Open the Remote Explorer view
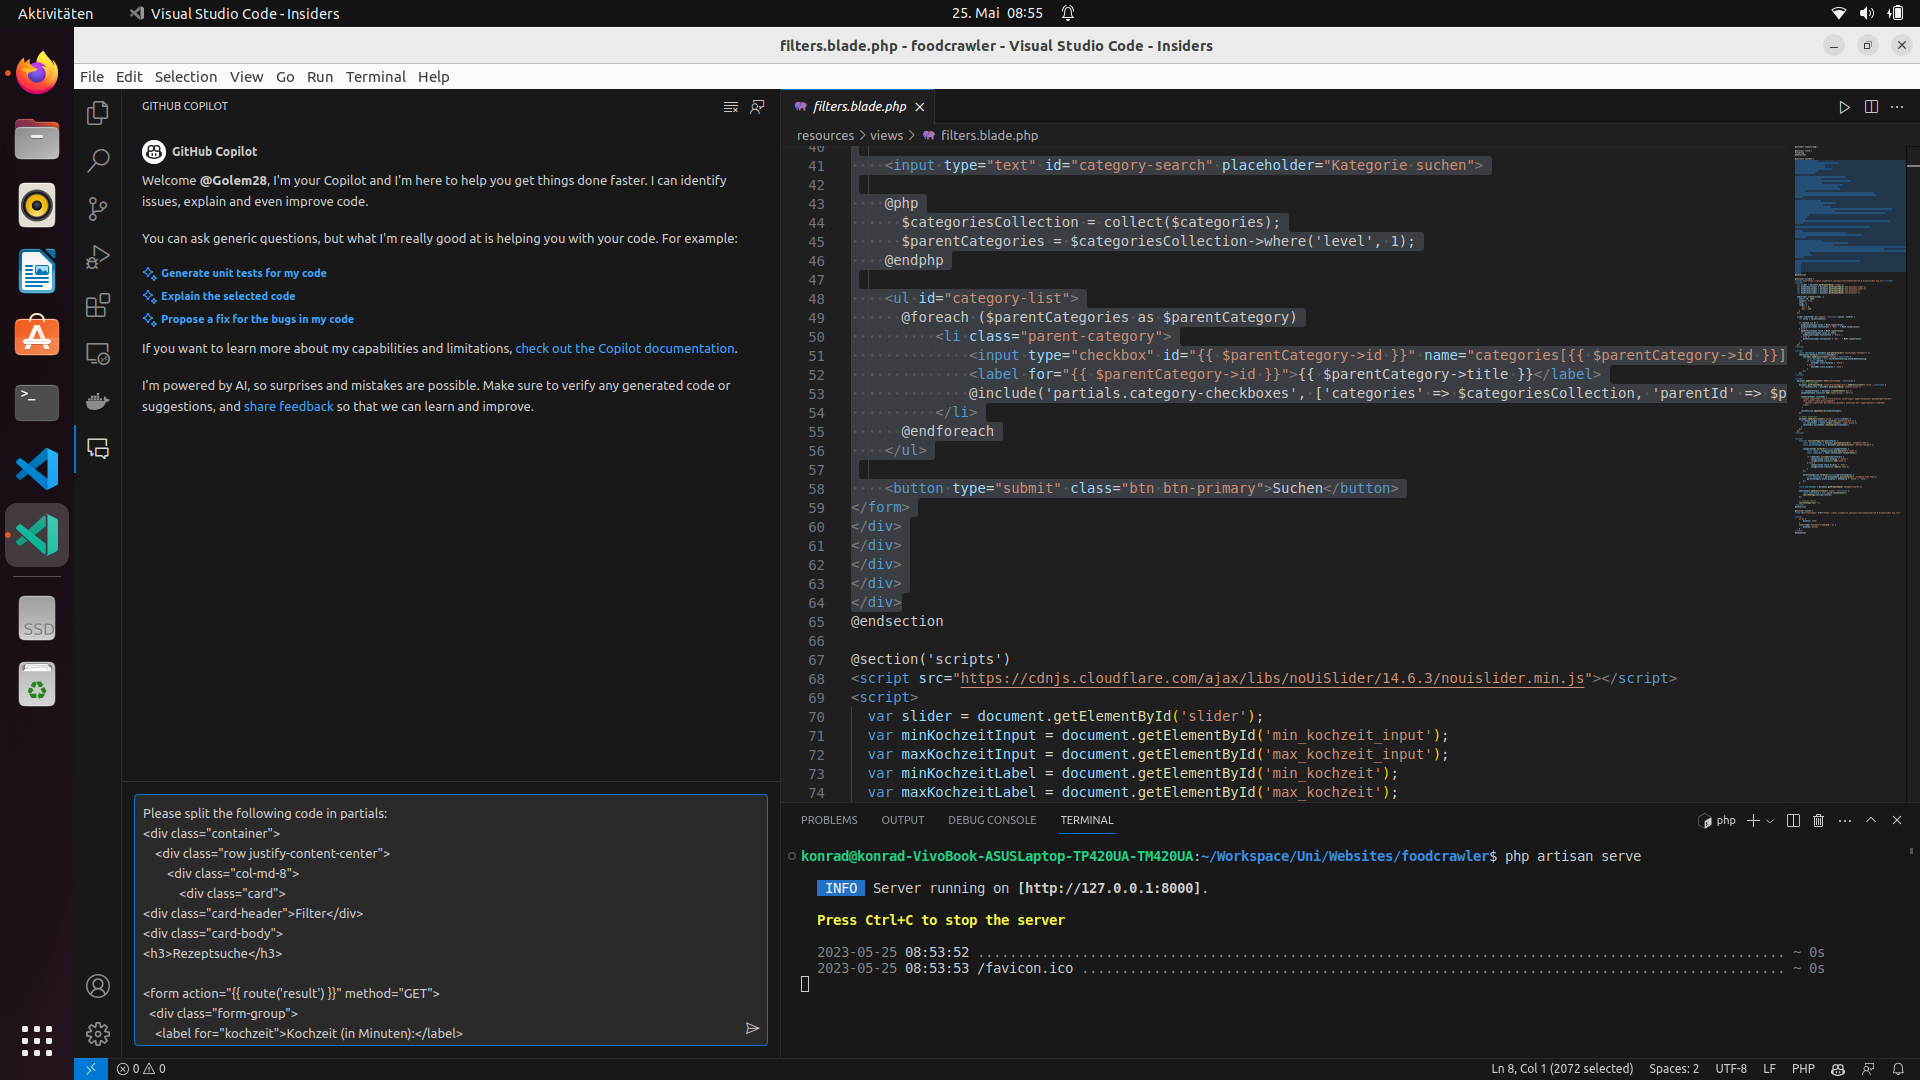This screenshot has height=1080, width=1920. coord(97,352)
